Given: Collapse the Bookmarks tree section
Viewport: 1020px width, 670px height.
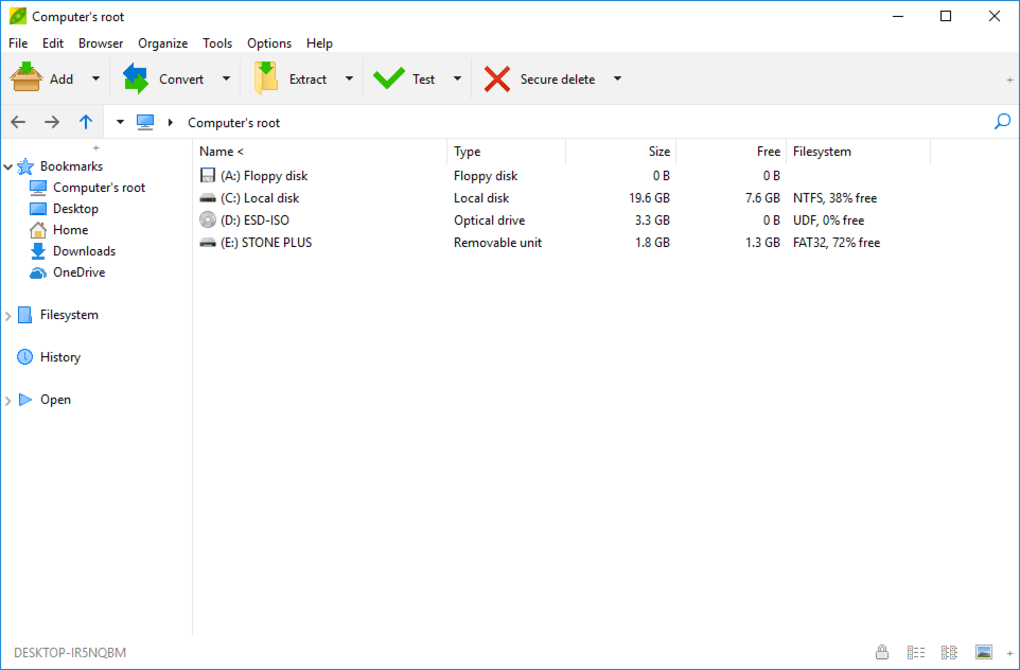Looking at the screenshot, I should click(x=8, y=167).
